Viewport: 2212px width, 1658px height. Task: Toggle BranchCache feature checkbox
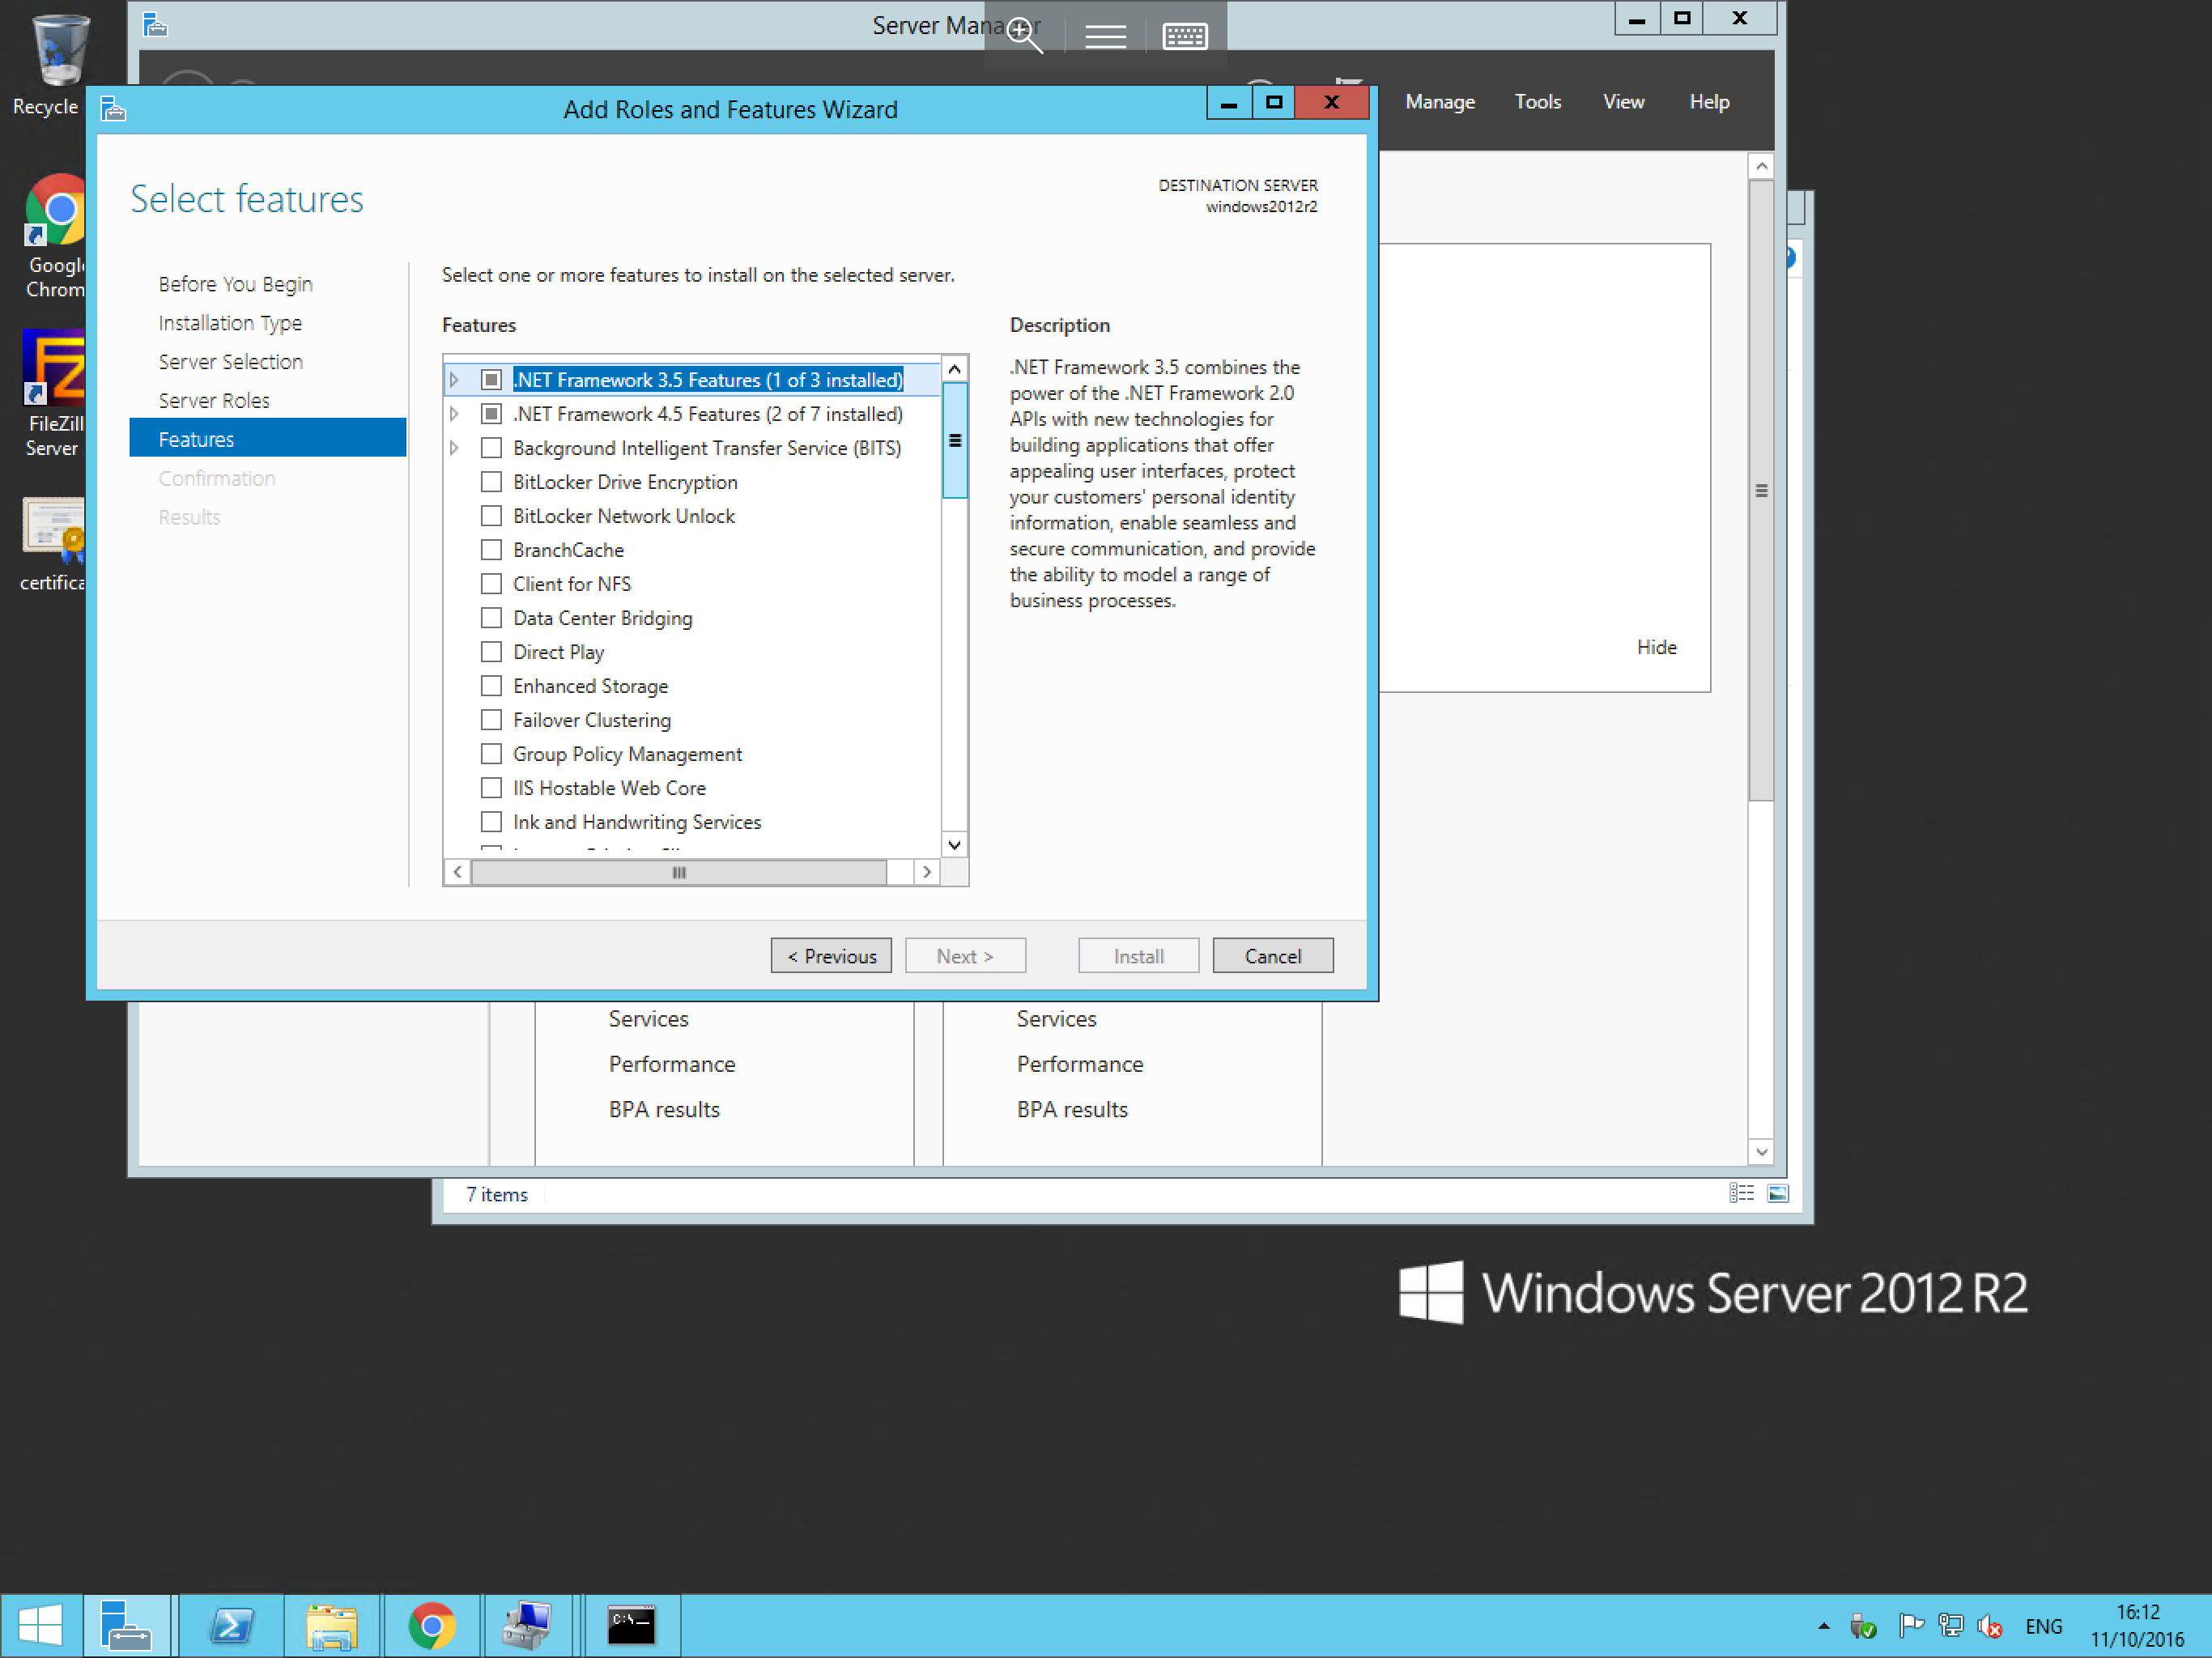pyautogui.click(x=489, y=549)
